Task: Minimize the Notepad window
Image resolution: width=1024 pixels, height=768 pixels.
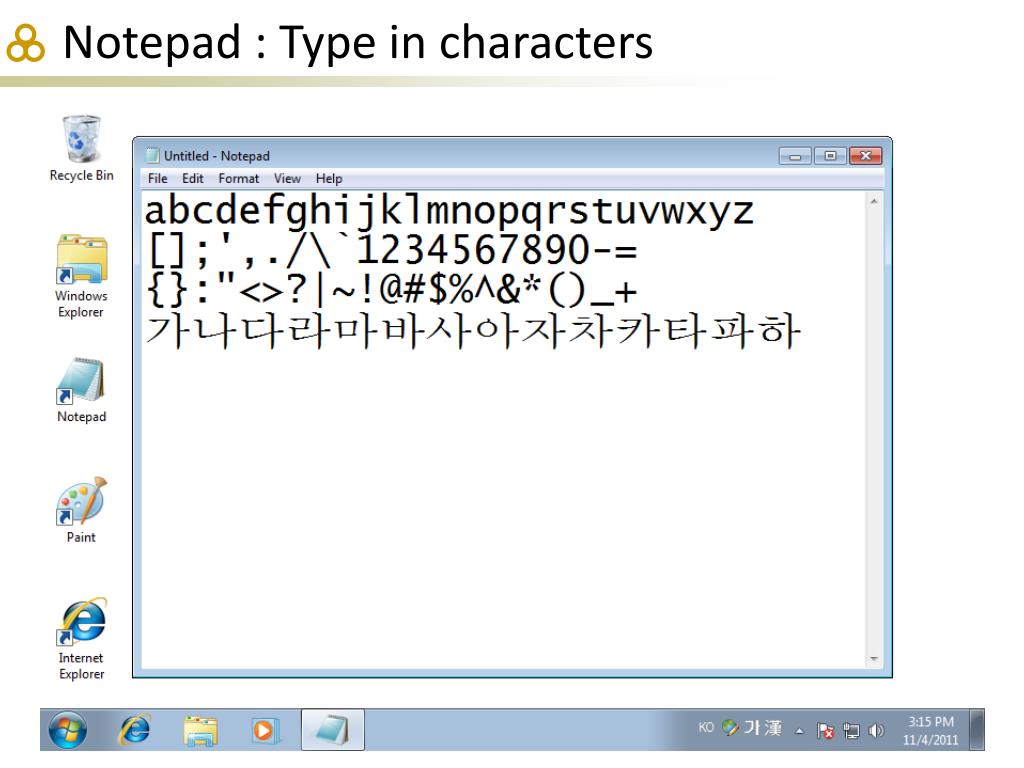Action: 795,156
